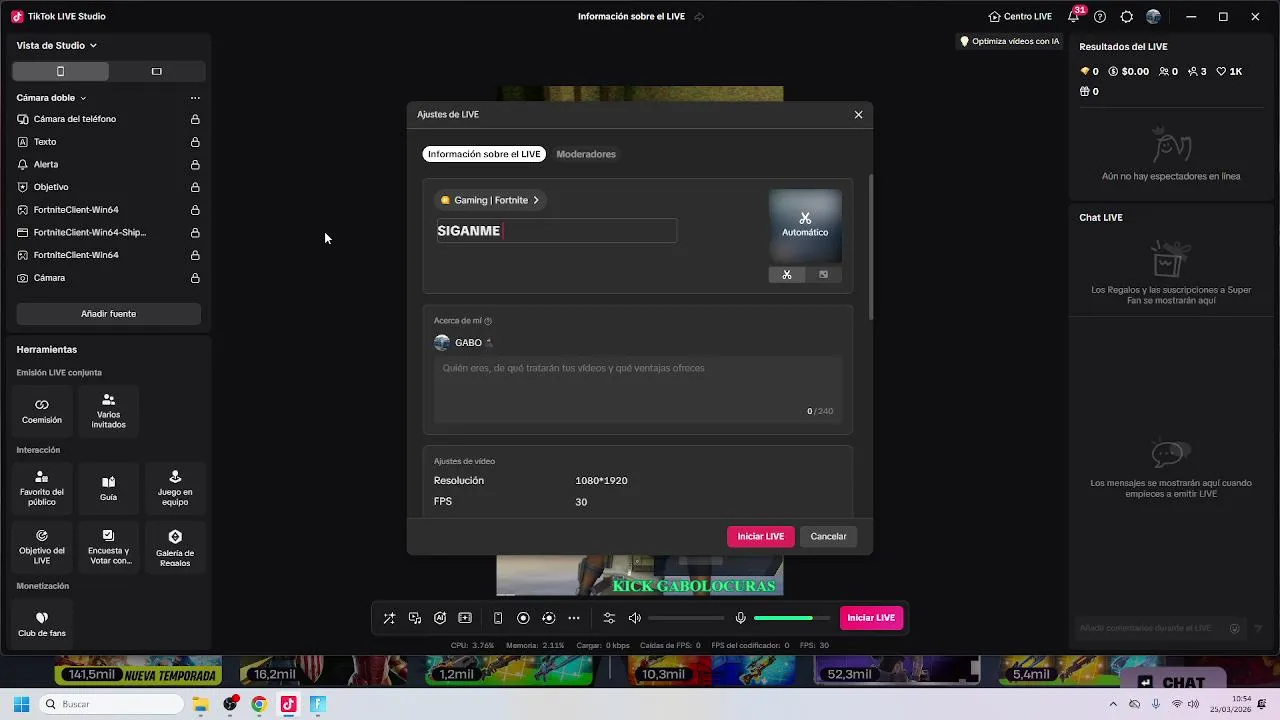Image resolution: width=1280 pixels, height=720 pixels.
Task: Switch to the 'Moderadores' tab
Action: (x=586, y=154)
